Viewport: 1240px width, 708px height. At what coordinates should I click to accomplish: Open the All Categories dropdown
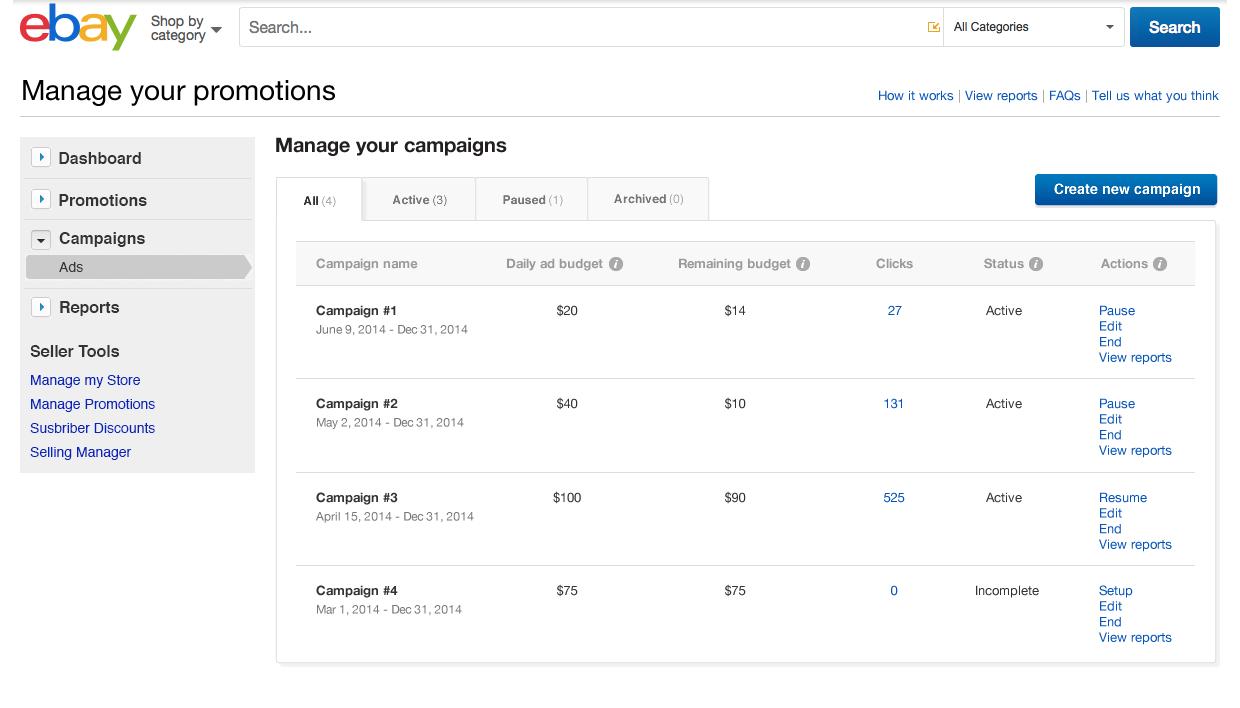(x=1033, y=27)
